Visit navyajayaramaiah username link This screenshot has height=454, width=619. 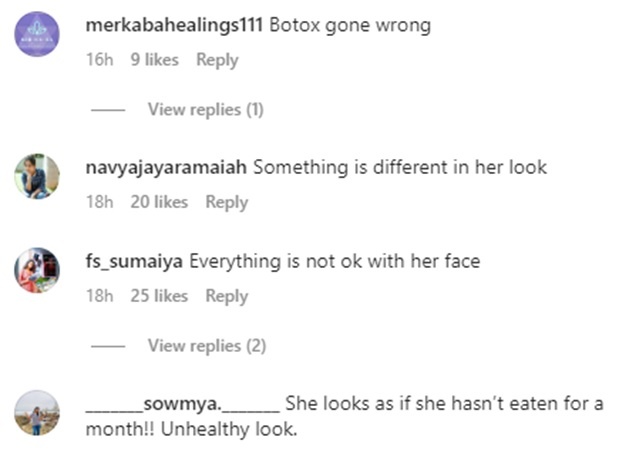[167, 167]
